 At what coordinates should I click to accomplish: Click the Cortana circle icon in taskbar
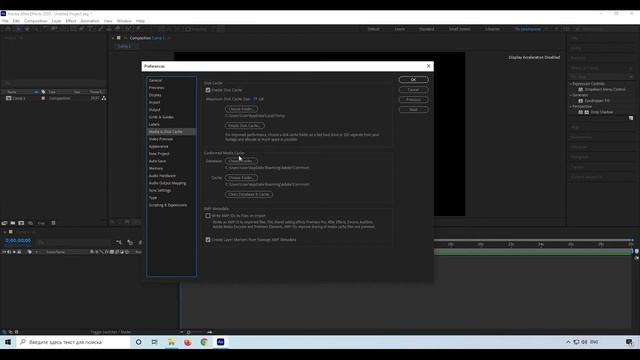click(x=138, y=342)
